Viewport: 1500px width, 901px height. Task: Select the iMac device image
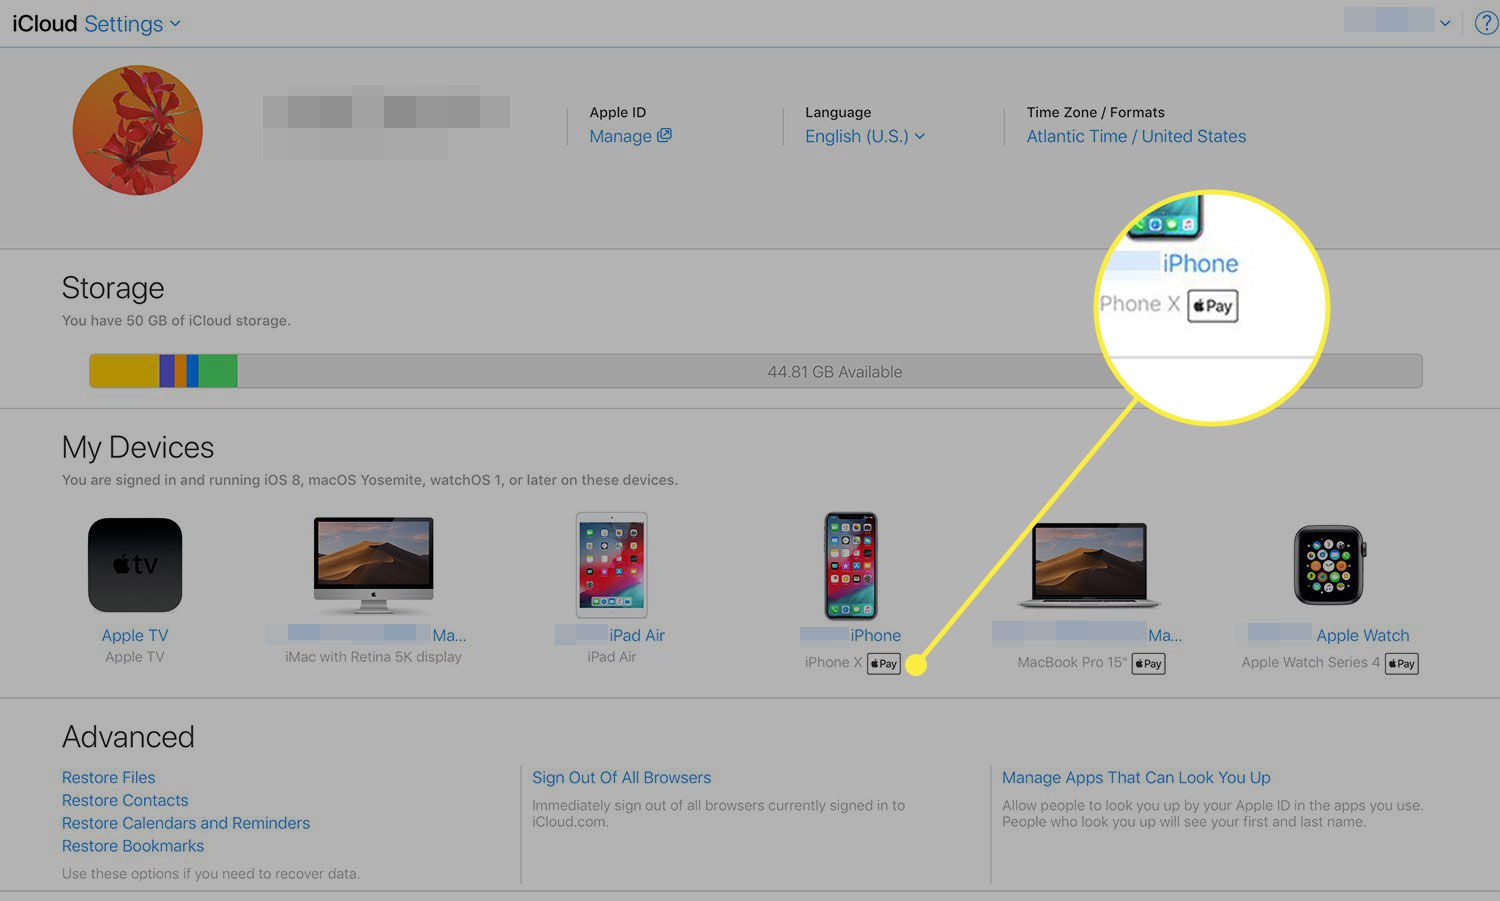click(x=373, y=565)
